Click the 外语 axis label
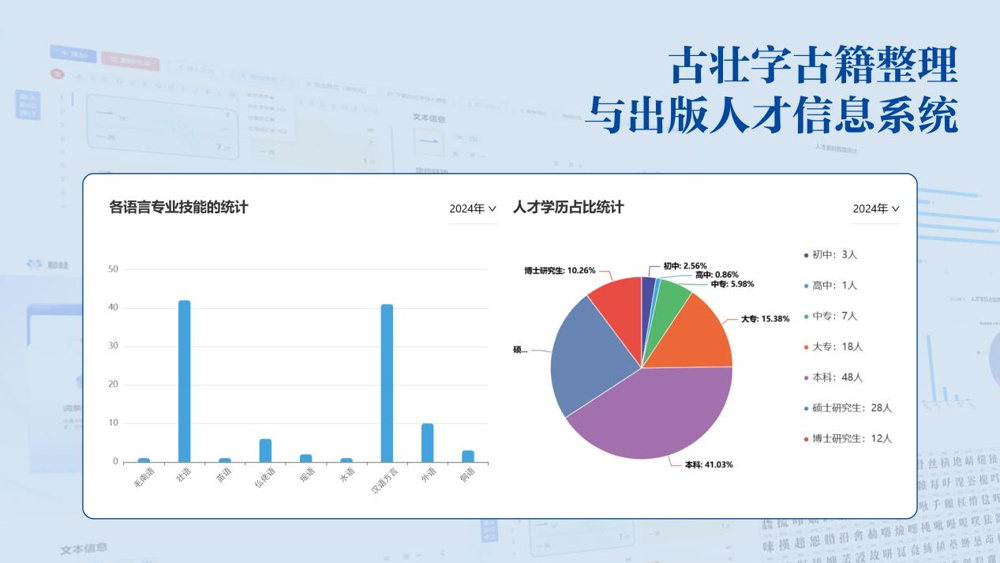This screenshot has width=1000, height=563. (428, 475)
